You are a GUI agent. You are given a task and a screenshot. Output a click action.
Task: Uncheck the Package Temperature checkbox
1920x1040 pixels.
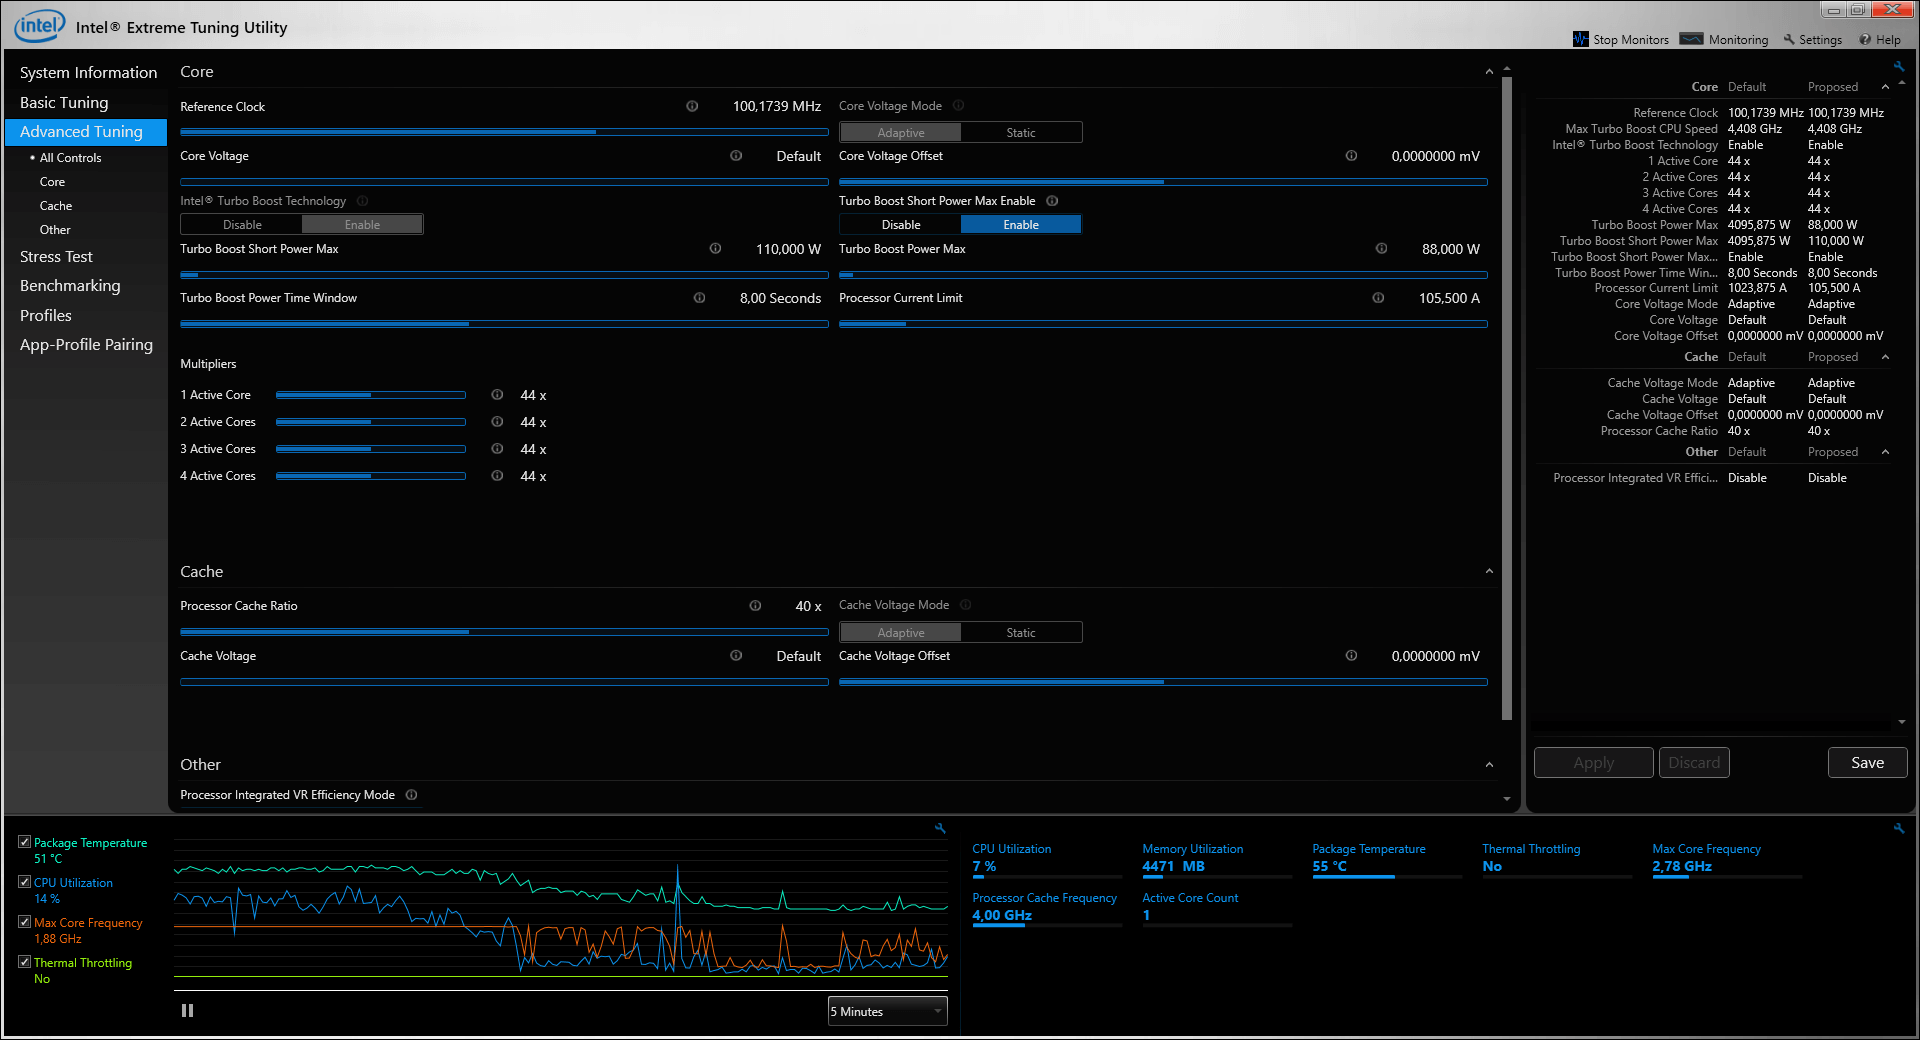(x=25, y=842)
